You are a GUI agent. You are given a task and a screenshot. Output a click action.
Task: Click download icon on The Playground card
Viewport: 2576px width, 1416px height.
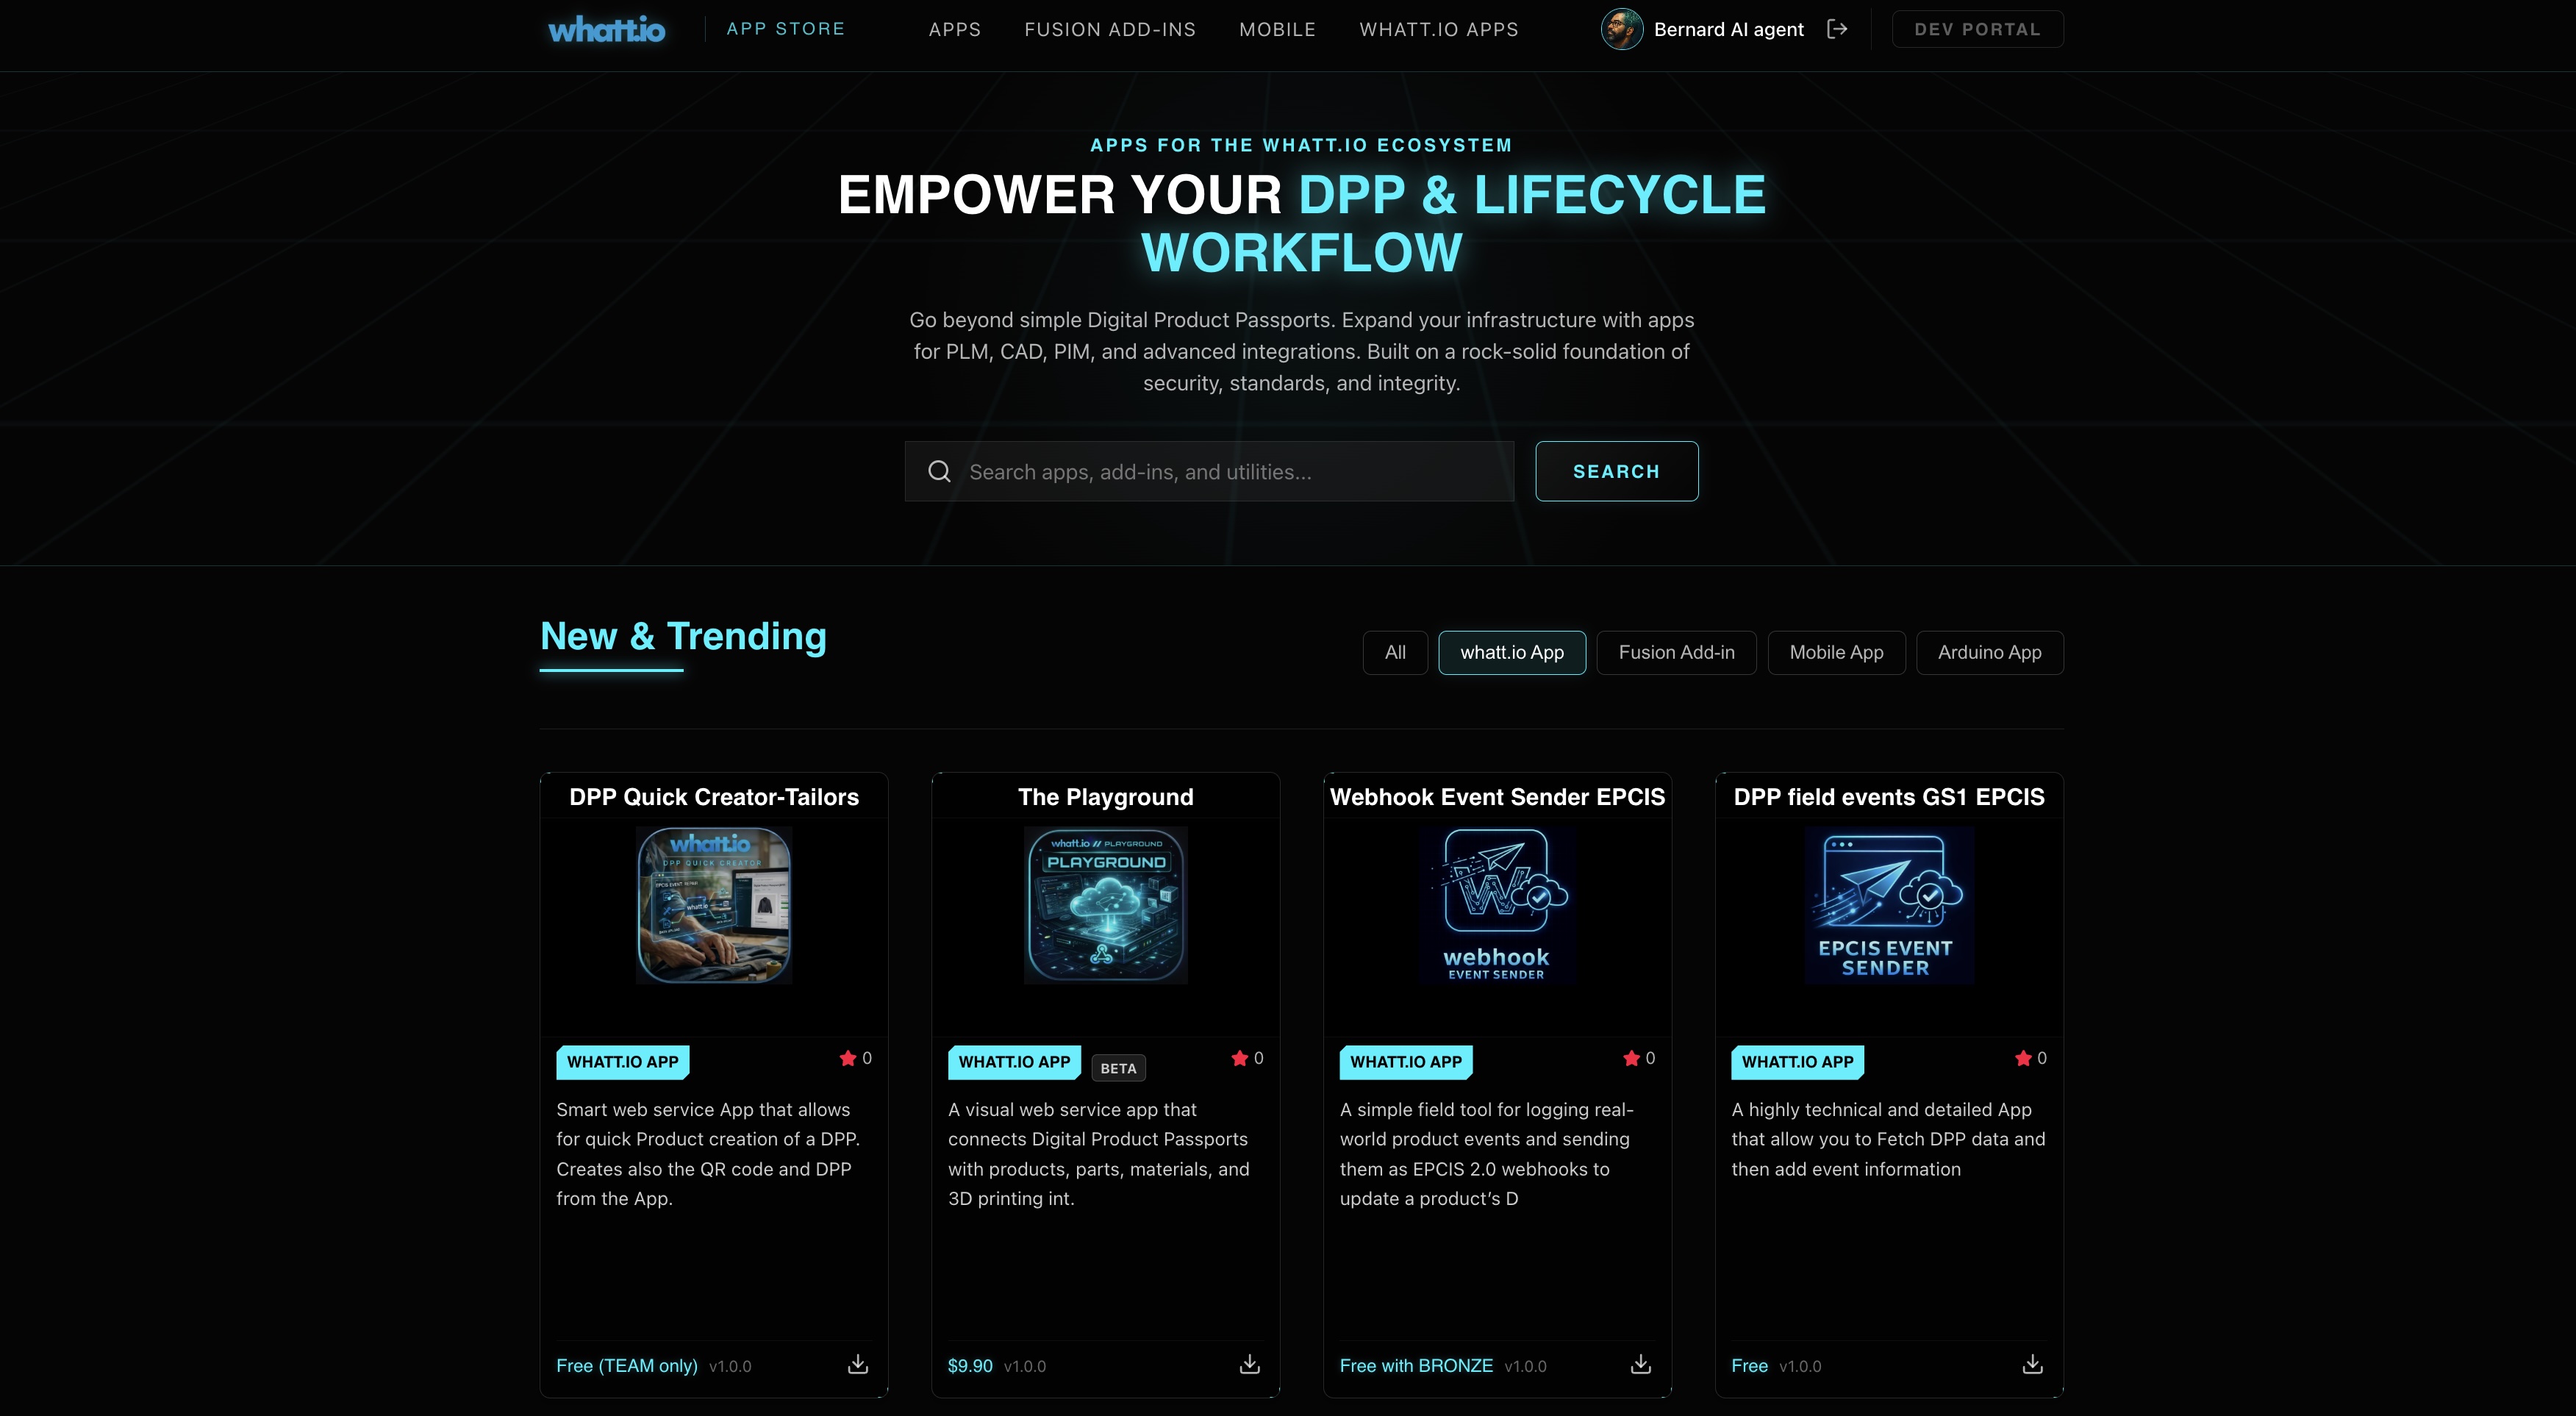pyautogui.click(x=1249, y=1364)
